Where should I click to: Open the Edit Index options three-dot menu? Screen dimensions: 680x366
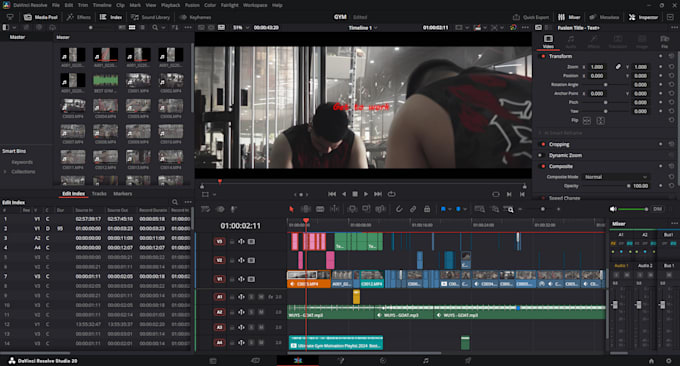coord(188,202)
